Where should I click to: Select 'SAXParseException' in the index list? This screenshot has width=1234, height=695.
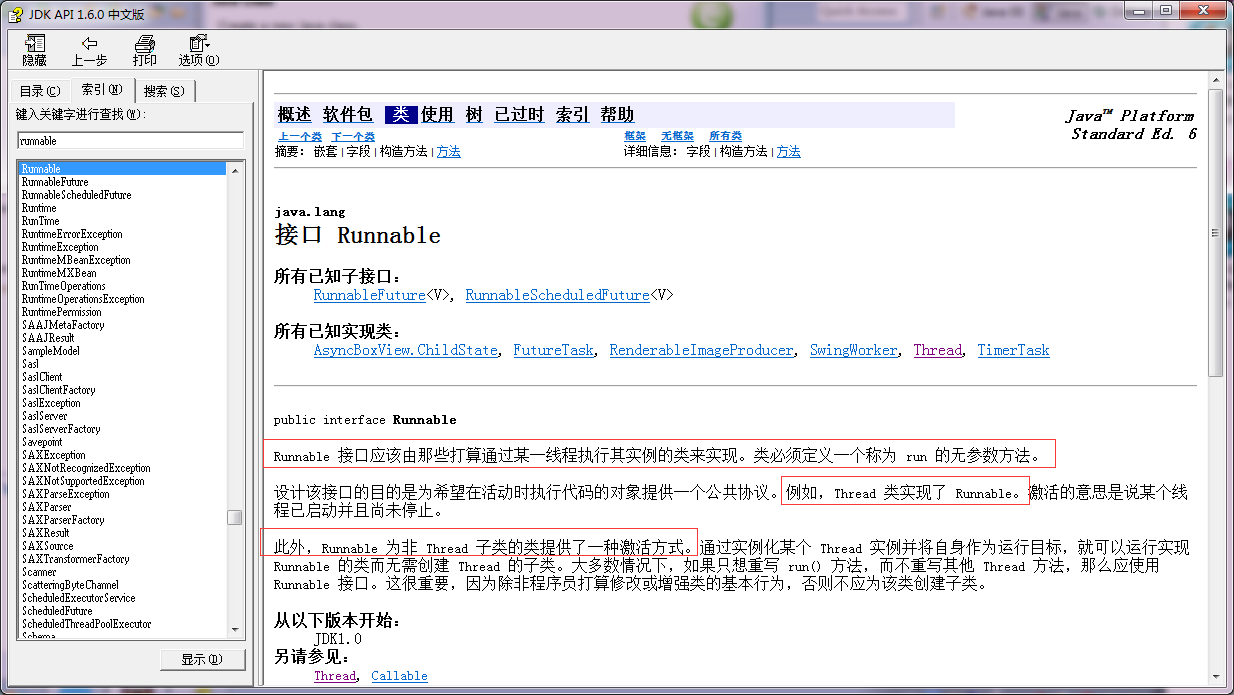66,494
